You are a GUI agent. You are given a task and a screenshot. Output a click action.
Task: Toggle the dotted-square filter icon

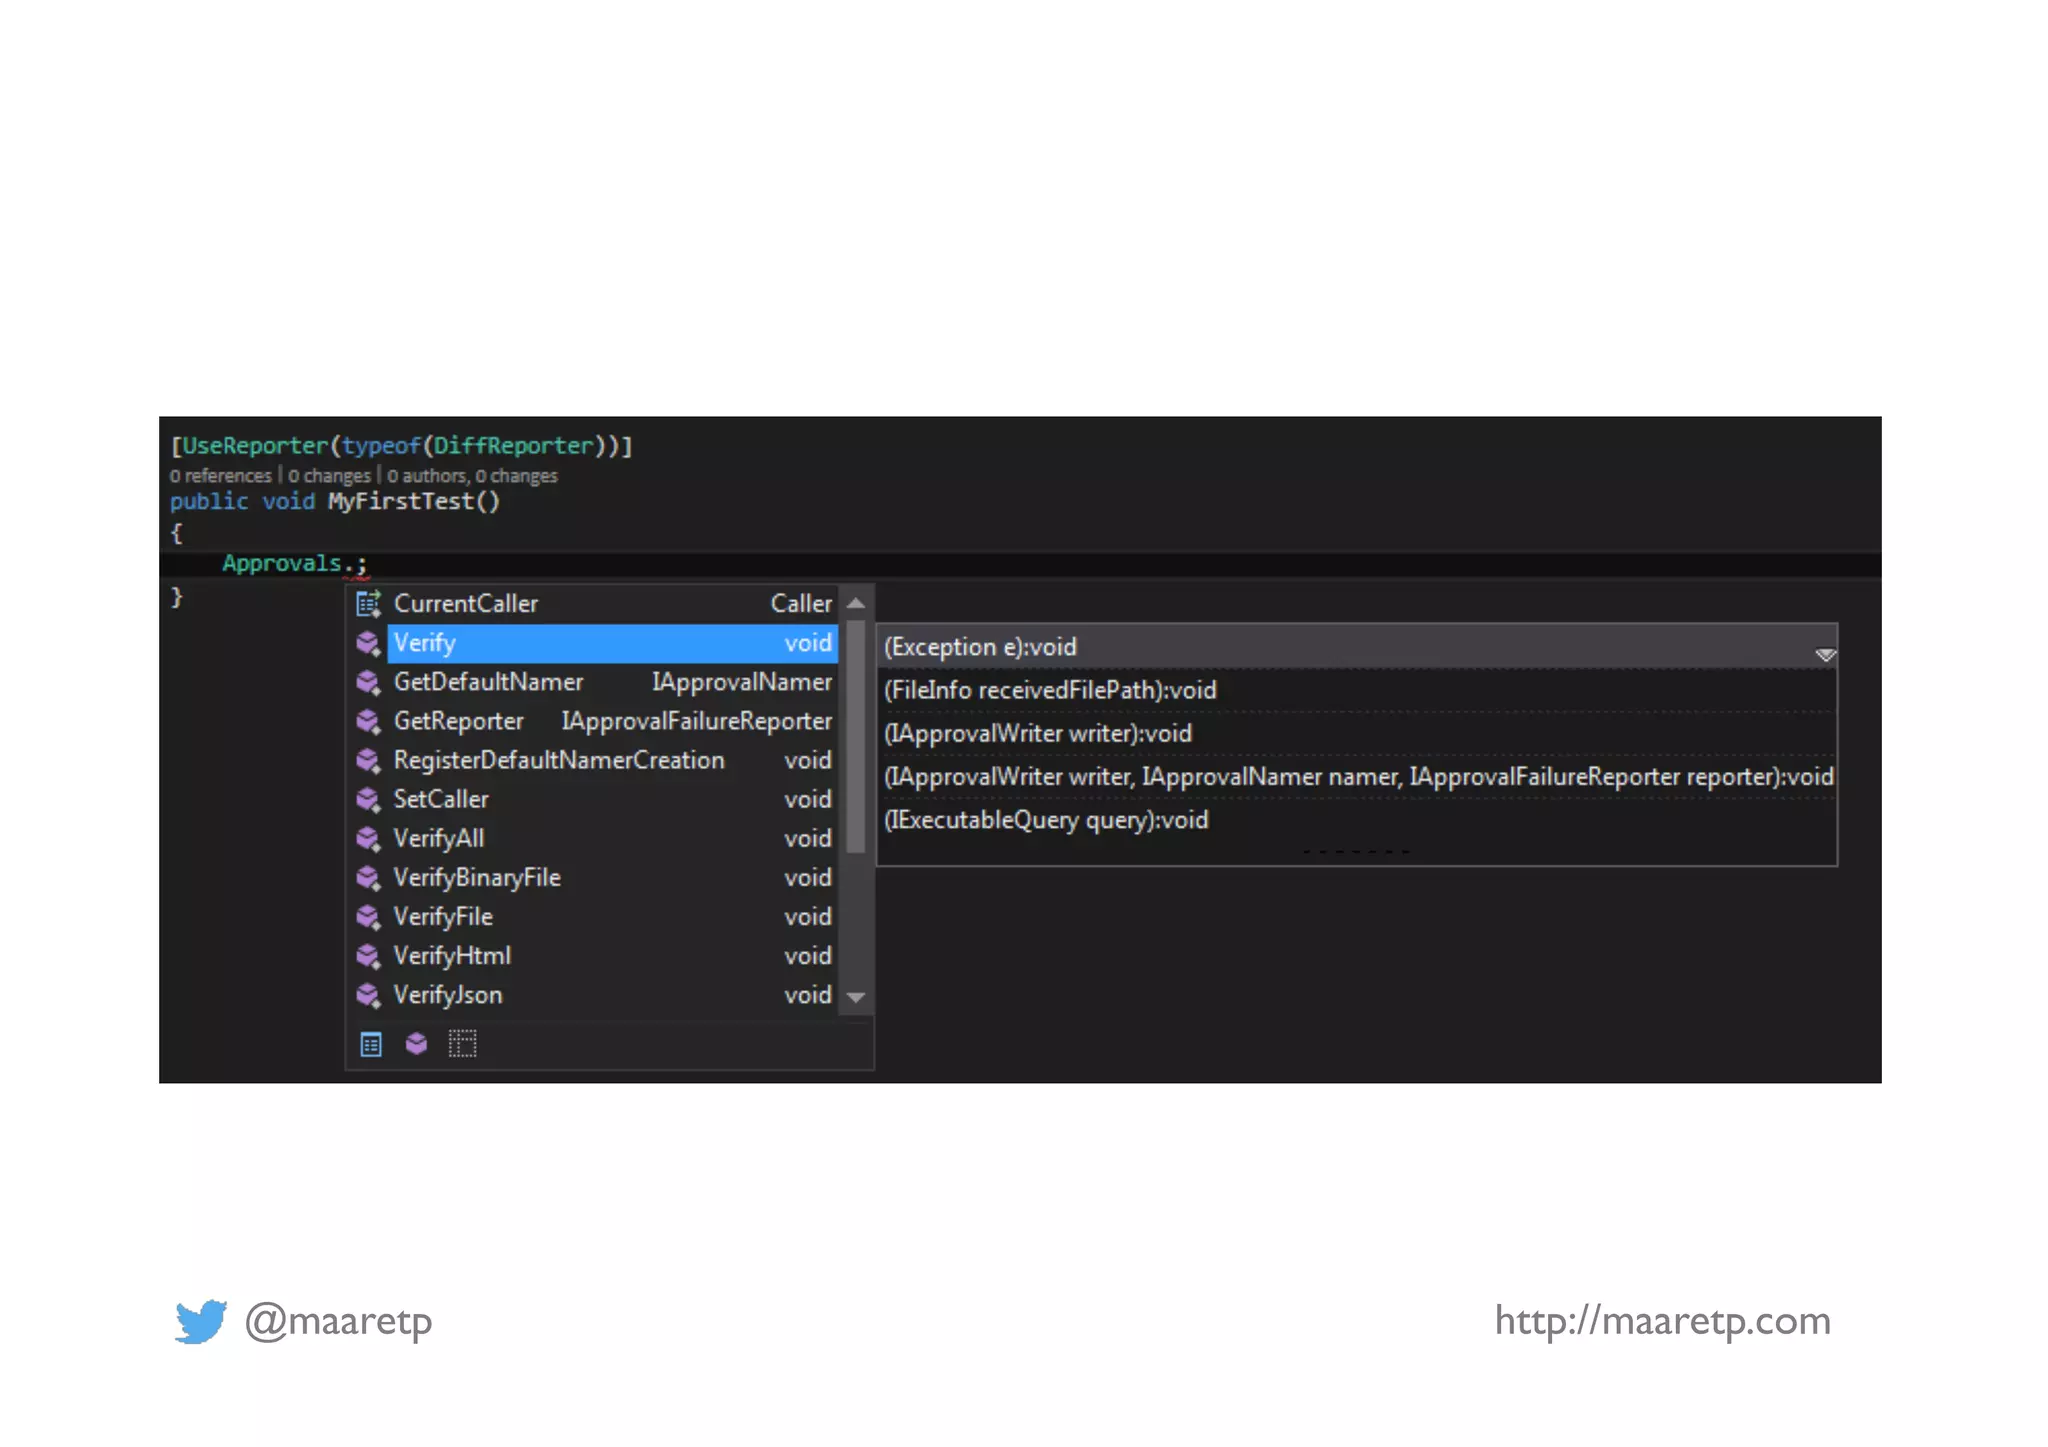pos(462,1044)
